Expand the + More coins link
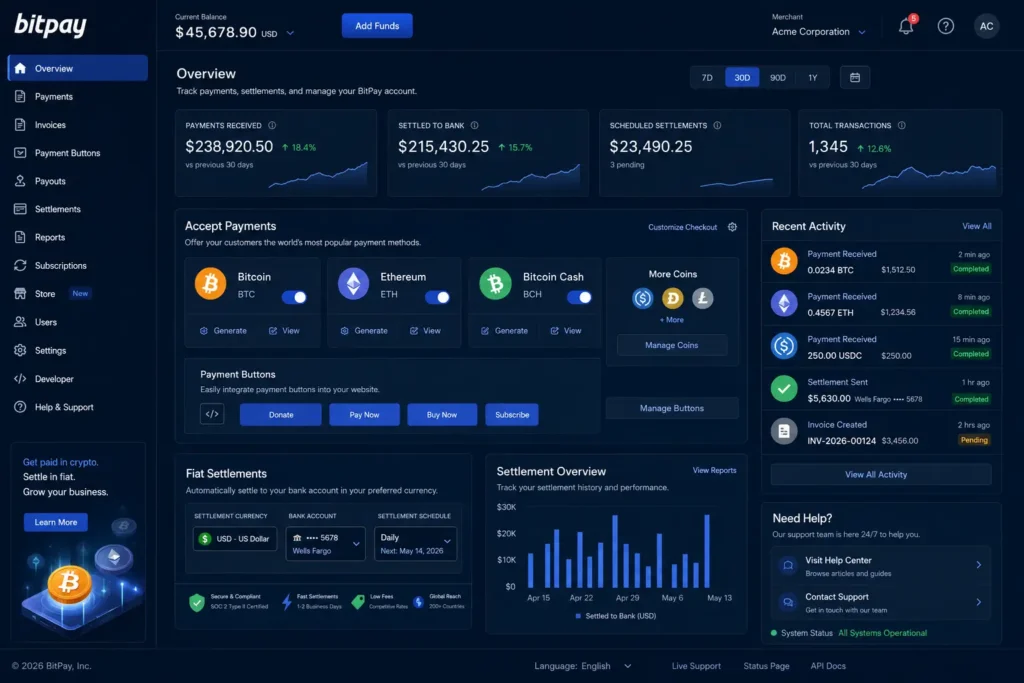Image resolution: width=1024 pixels, height=683 pixels. (x=671, y=320)
